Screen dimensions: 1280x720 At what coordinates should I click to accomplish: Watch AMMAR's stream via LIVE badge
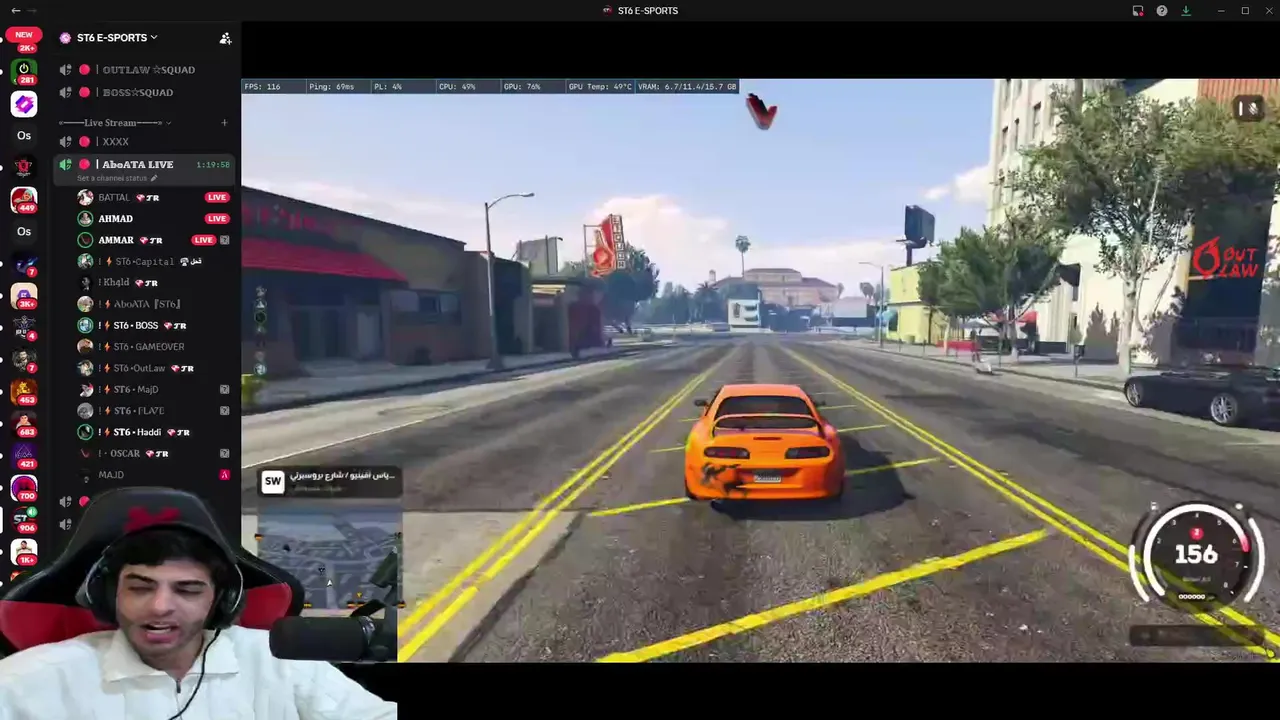coord(204,240)
